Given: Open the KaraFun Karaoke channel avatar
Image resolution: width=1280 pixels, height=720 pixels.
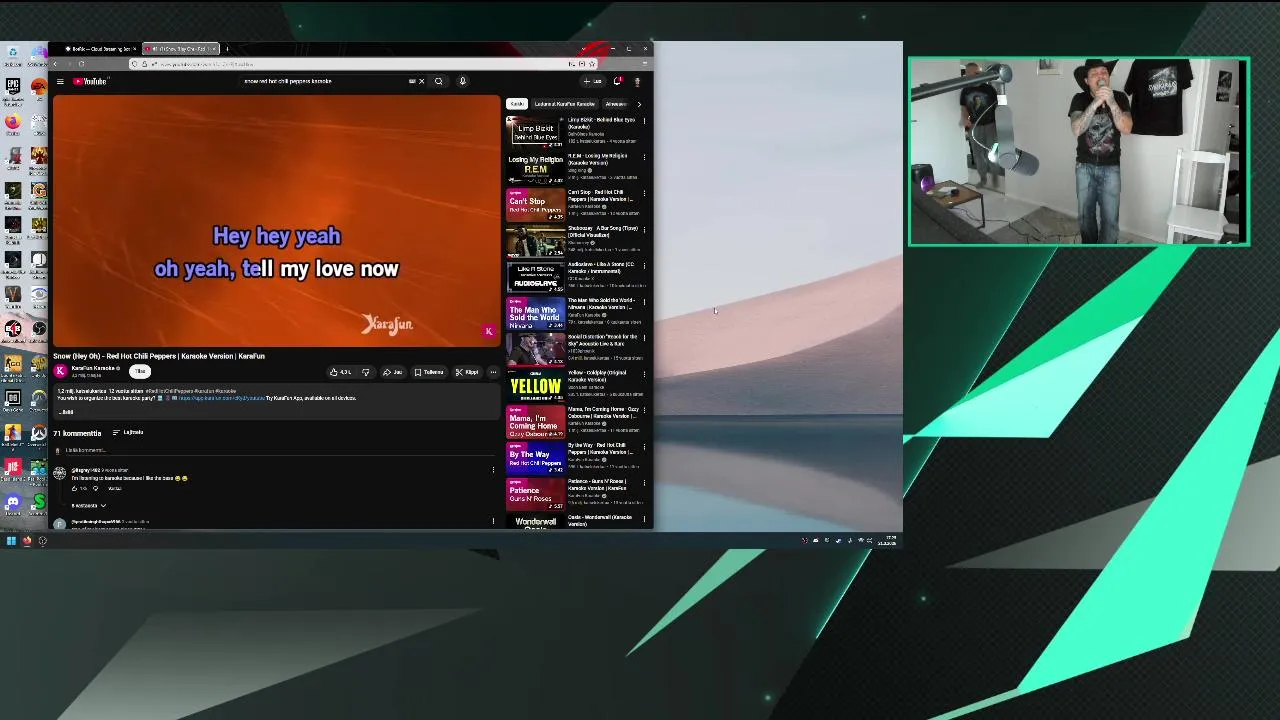Looking at the screenshot, I should tap(60, 371).
